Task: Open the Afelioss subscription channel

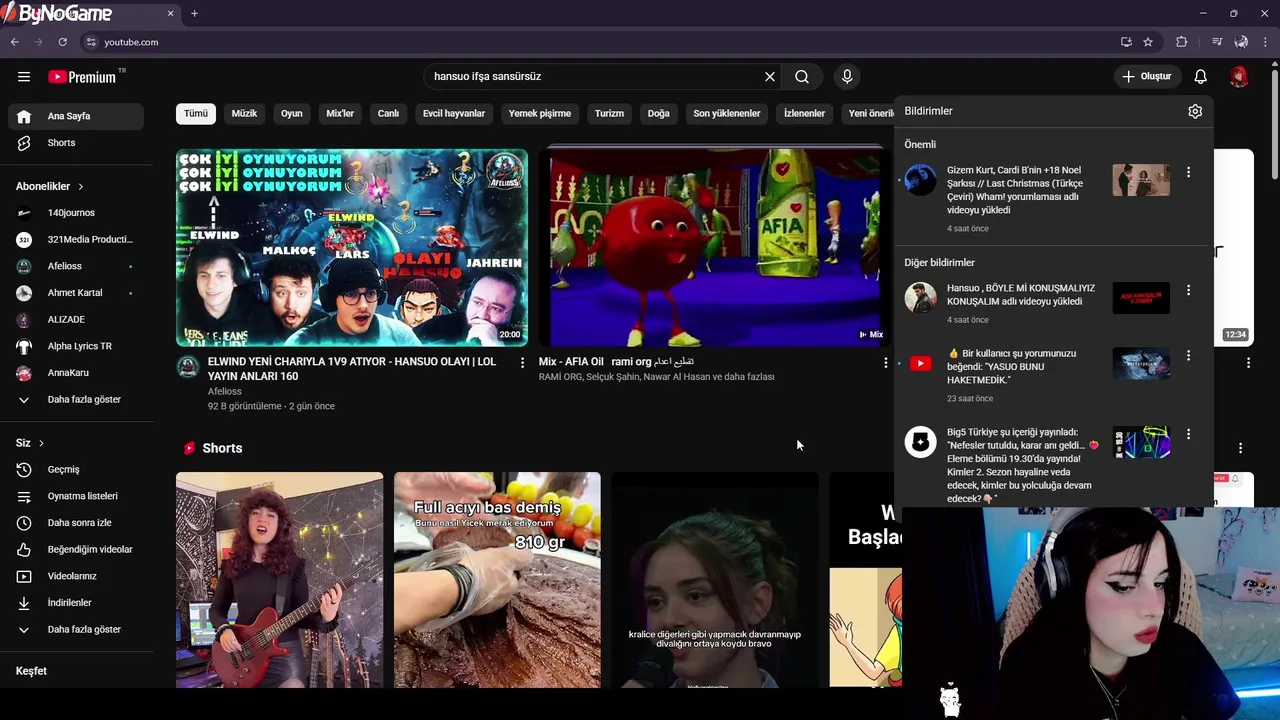Action: (x=76, y=266)
